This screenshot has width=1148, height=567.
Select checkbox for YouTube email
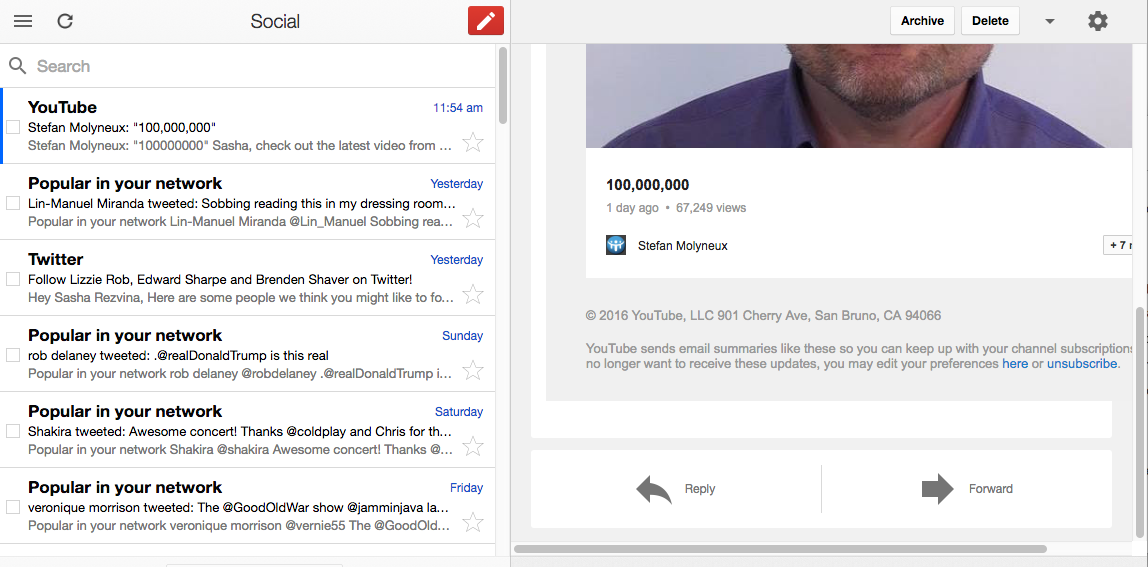13,127
